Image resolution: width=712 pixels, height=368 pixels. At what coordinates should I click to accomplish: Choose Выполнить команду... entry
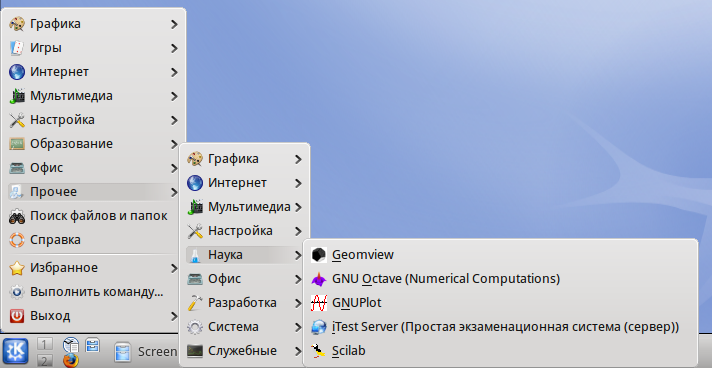point(94,292)
